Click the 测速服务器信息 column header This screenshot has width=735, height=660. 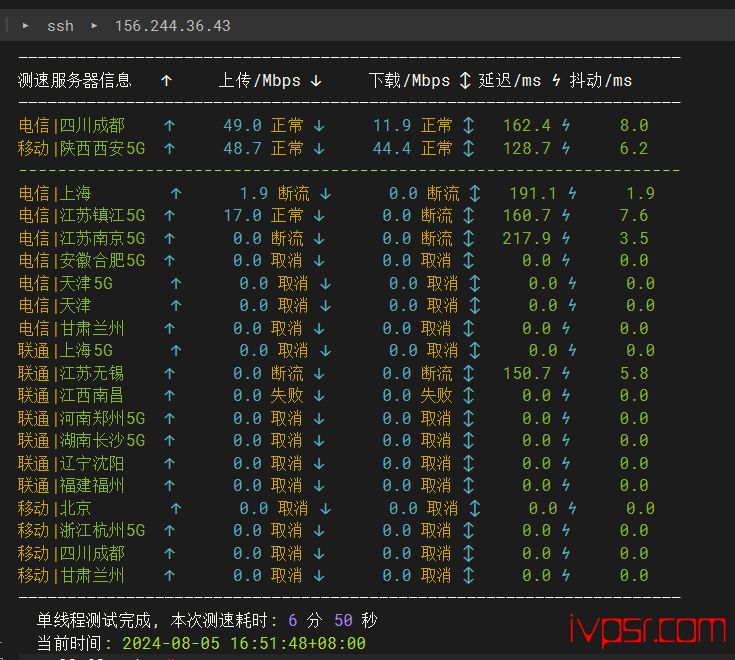pyautogui.click(x=75, y=81)
